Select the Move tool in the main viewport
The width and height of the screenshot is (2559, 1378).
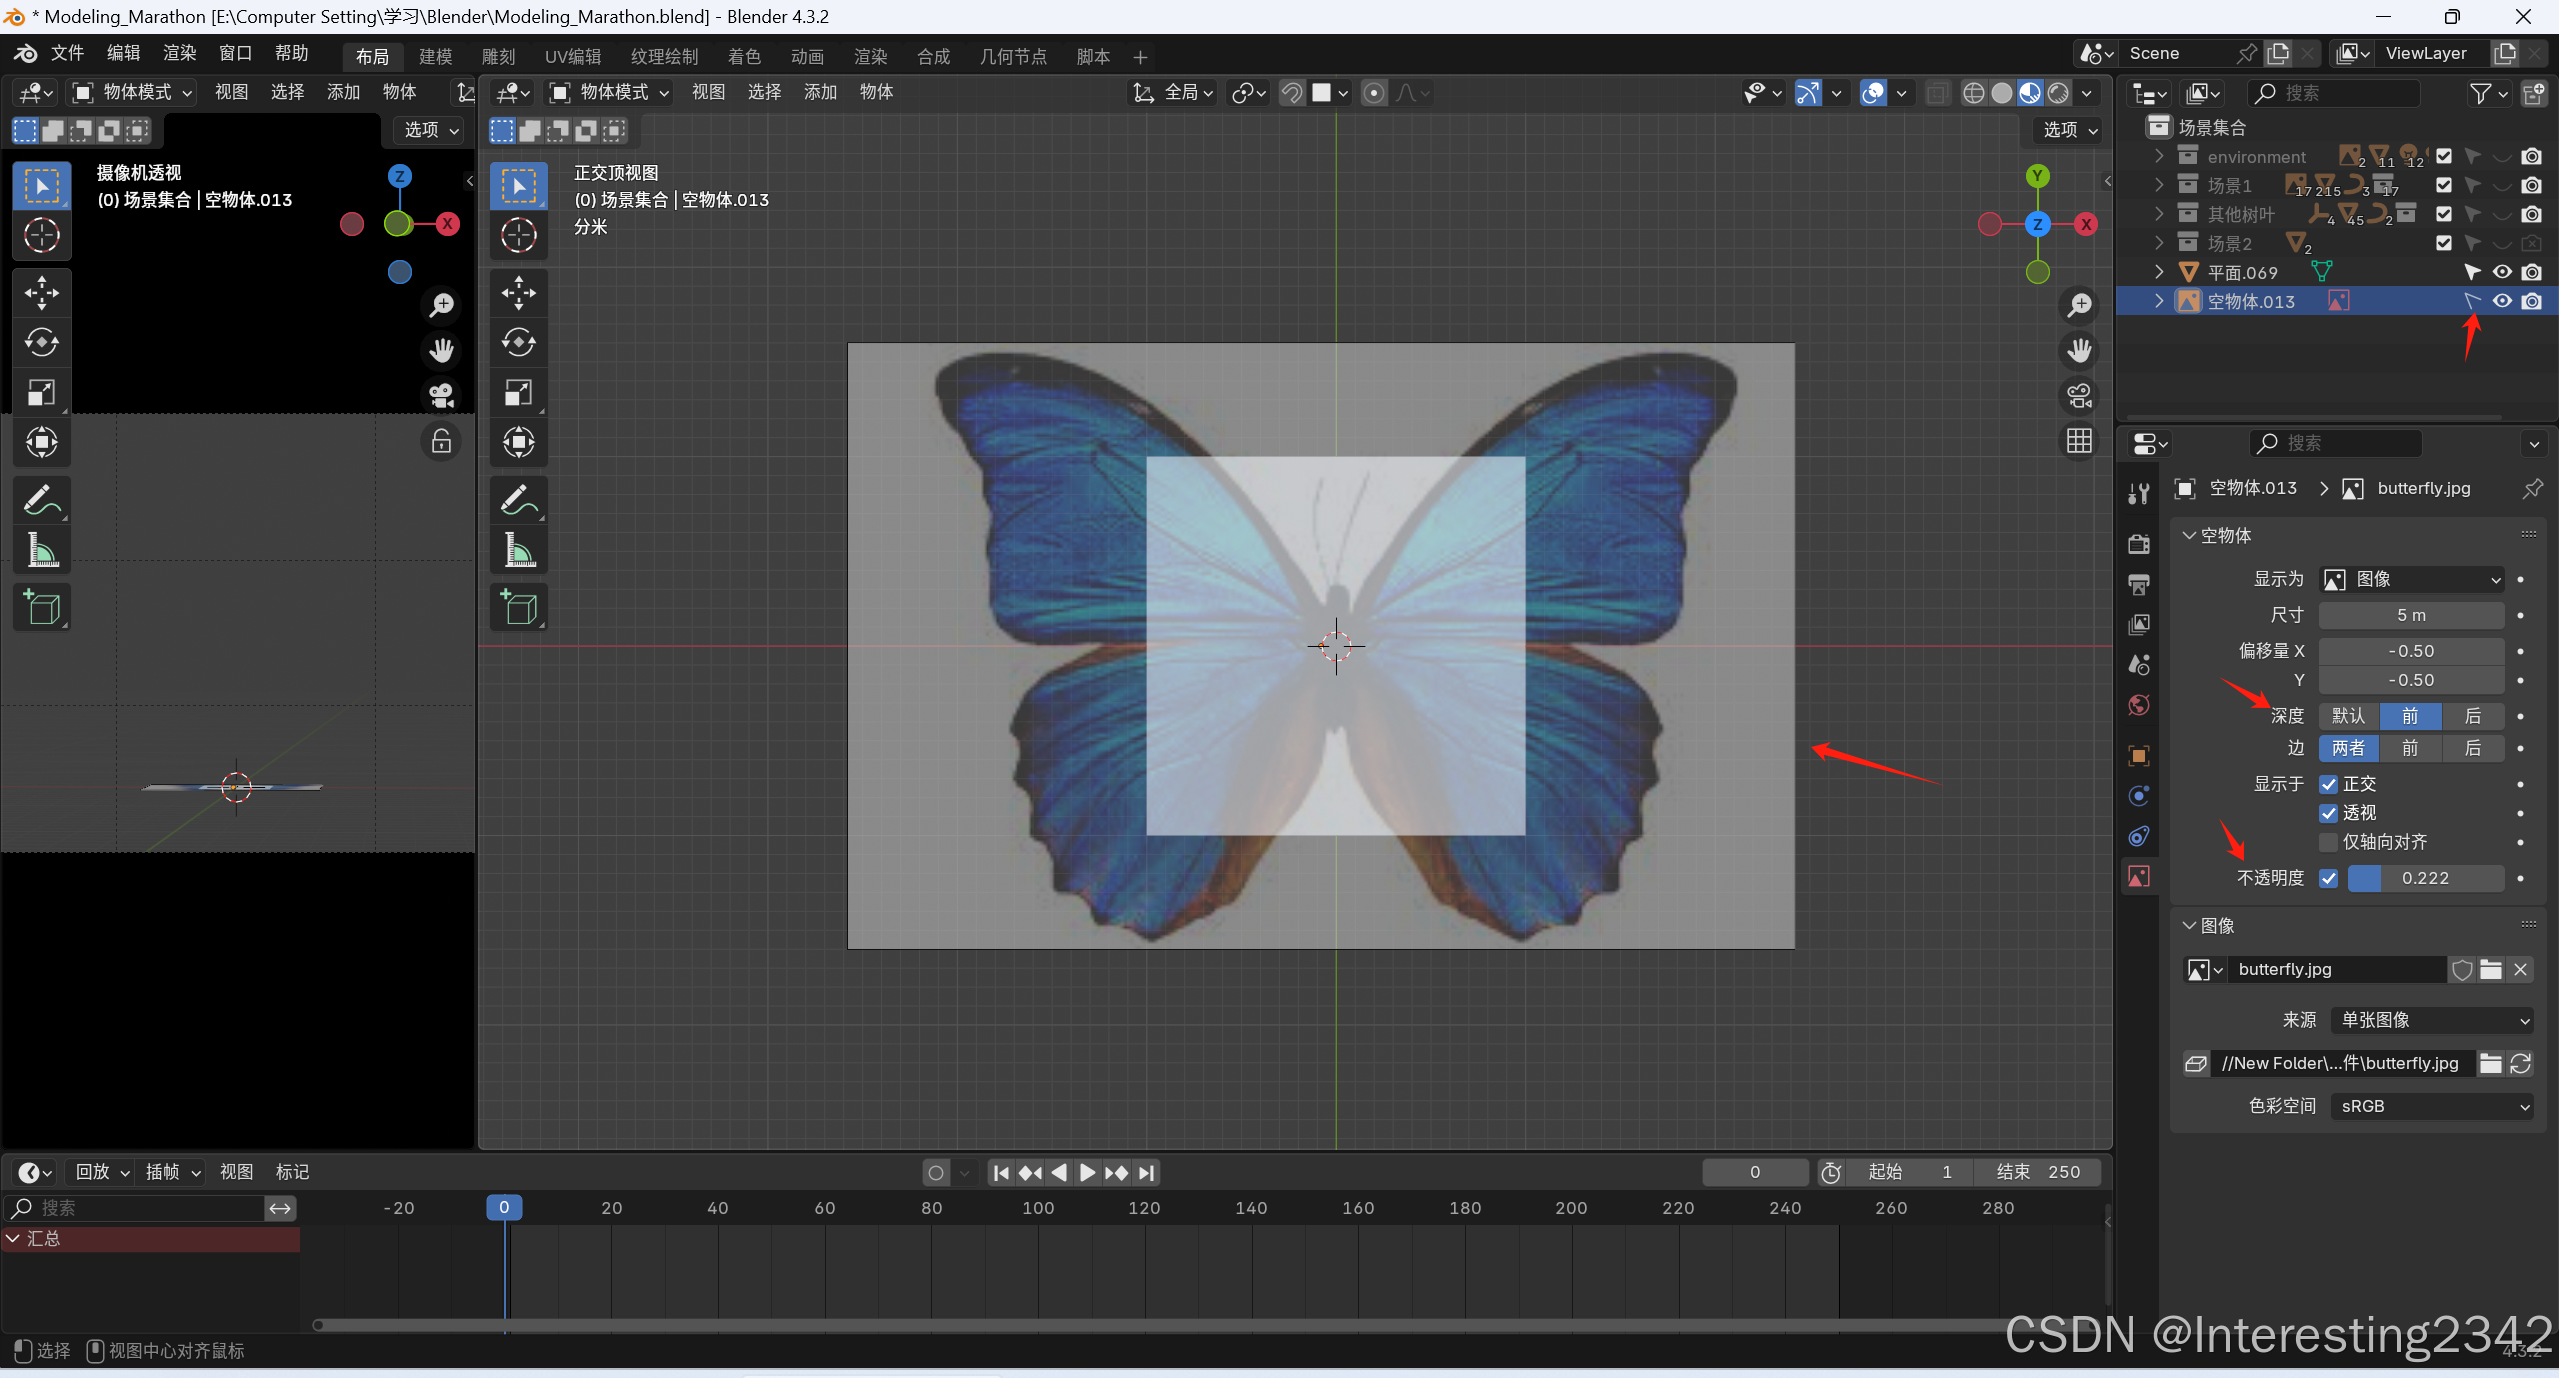pyautogui.click(x=518, y=293)
